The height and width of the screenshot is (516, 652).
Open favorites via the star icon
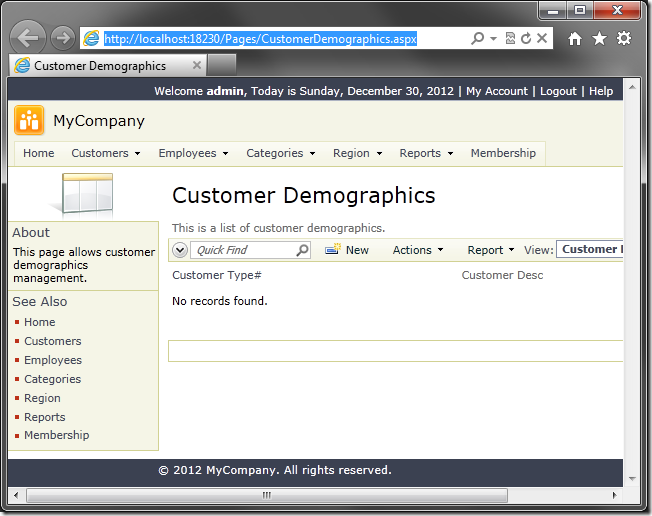(599, 38)
